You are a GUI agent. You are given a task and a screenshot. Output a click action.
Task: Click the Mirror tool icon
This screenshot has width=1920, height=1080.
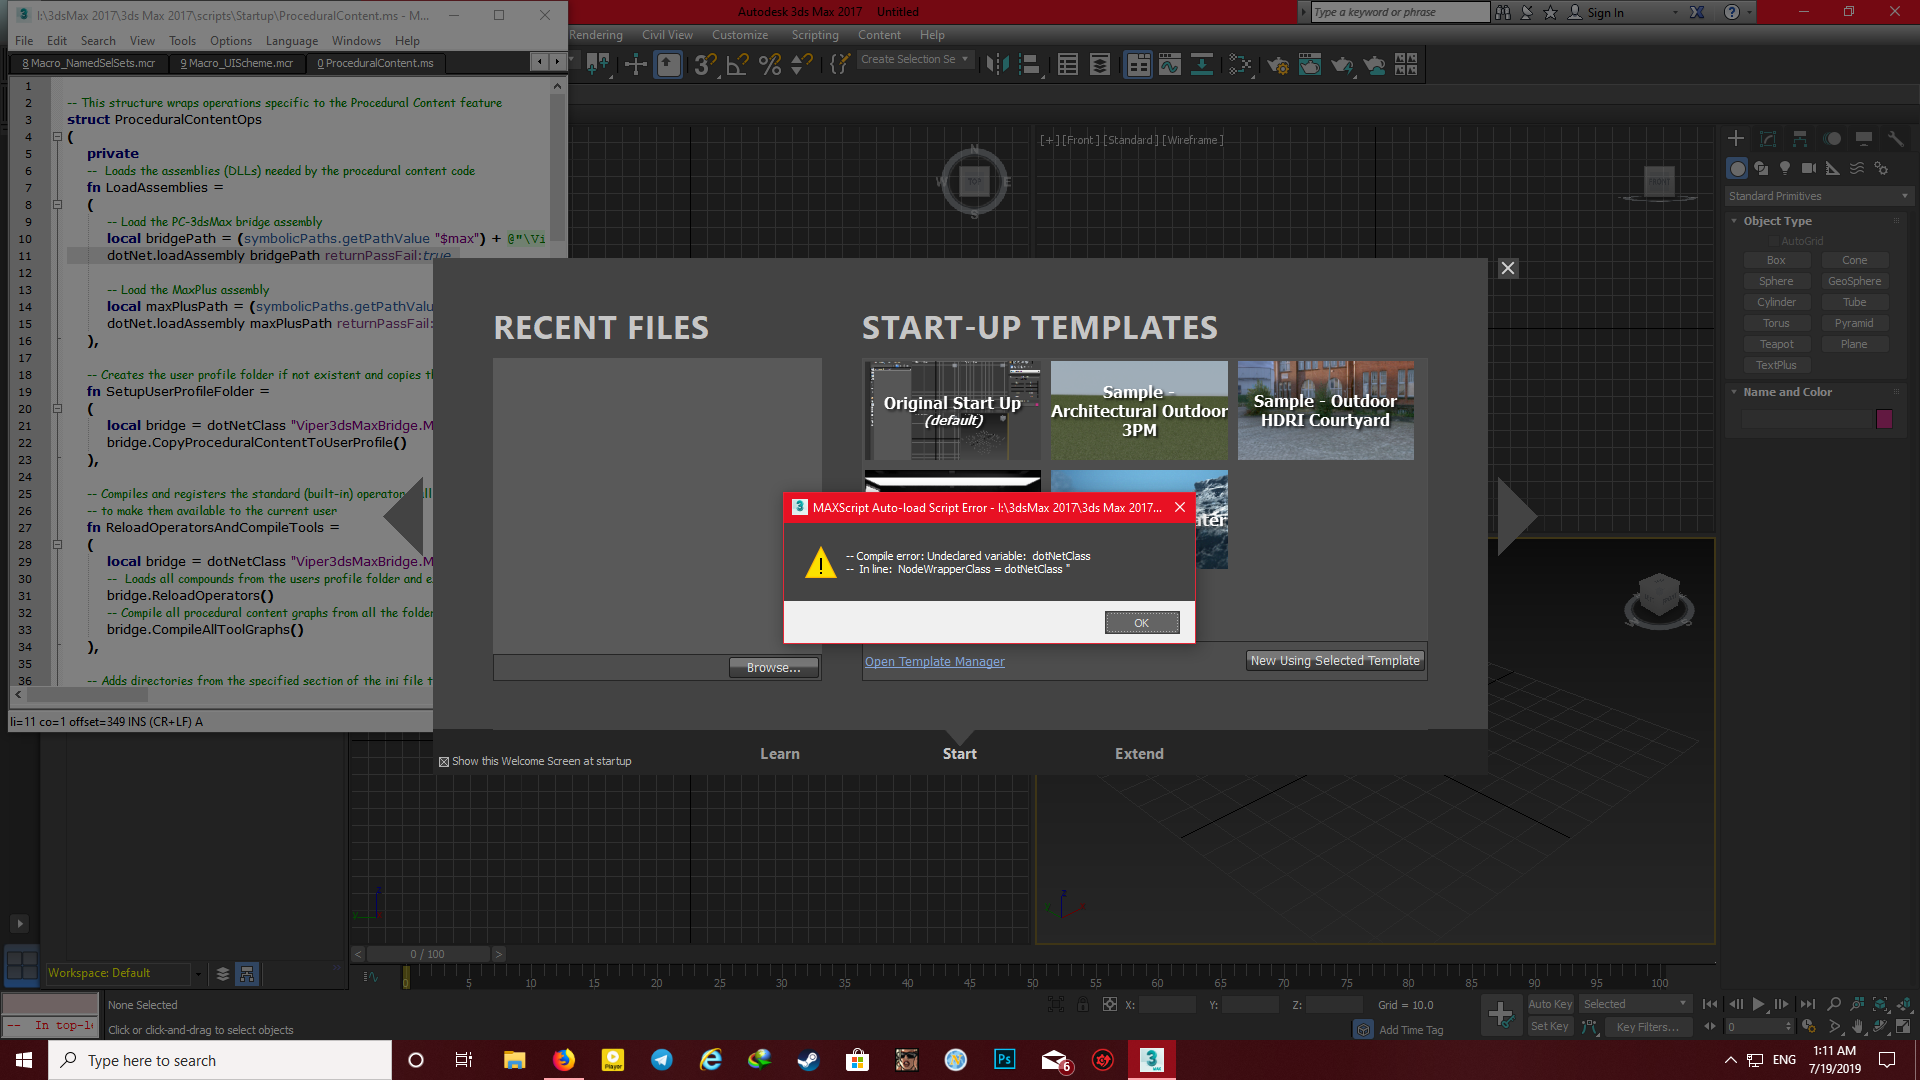click(997, 65)
